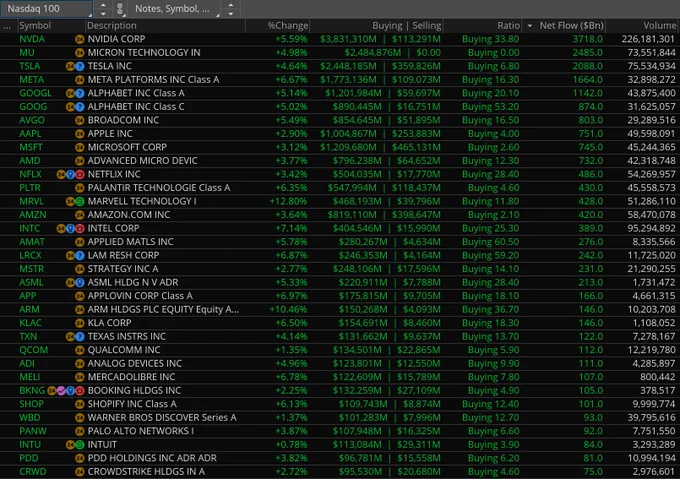Click the blue lightbulb icon on NFLX row

[x=70, y=174]
